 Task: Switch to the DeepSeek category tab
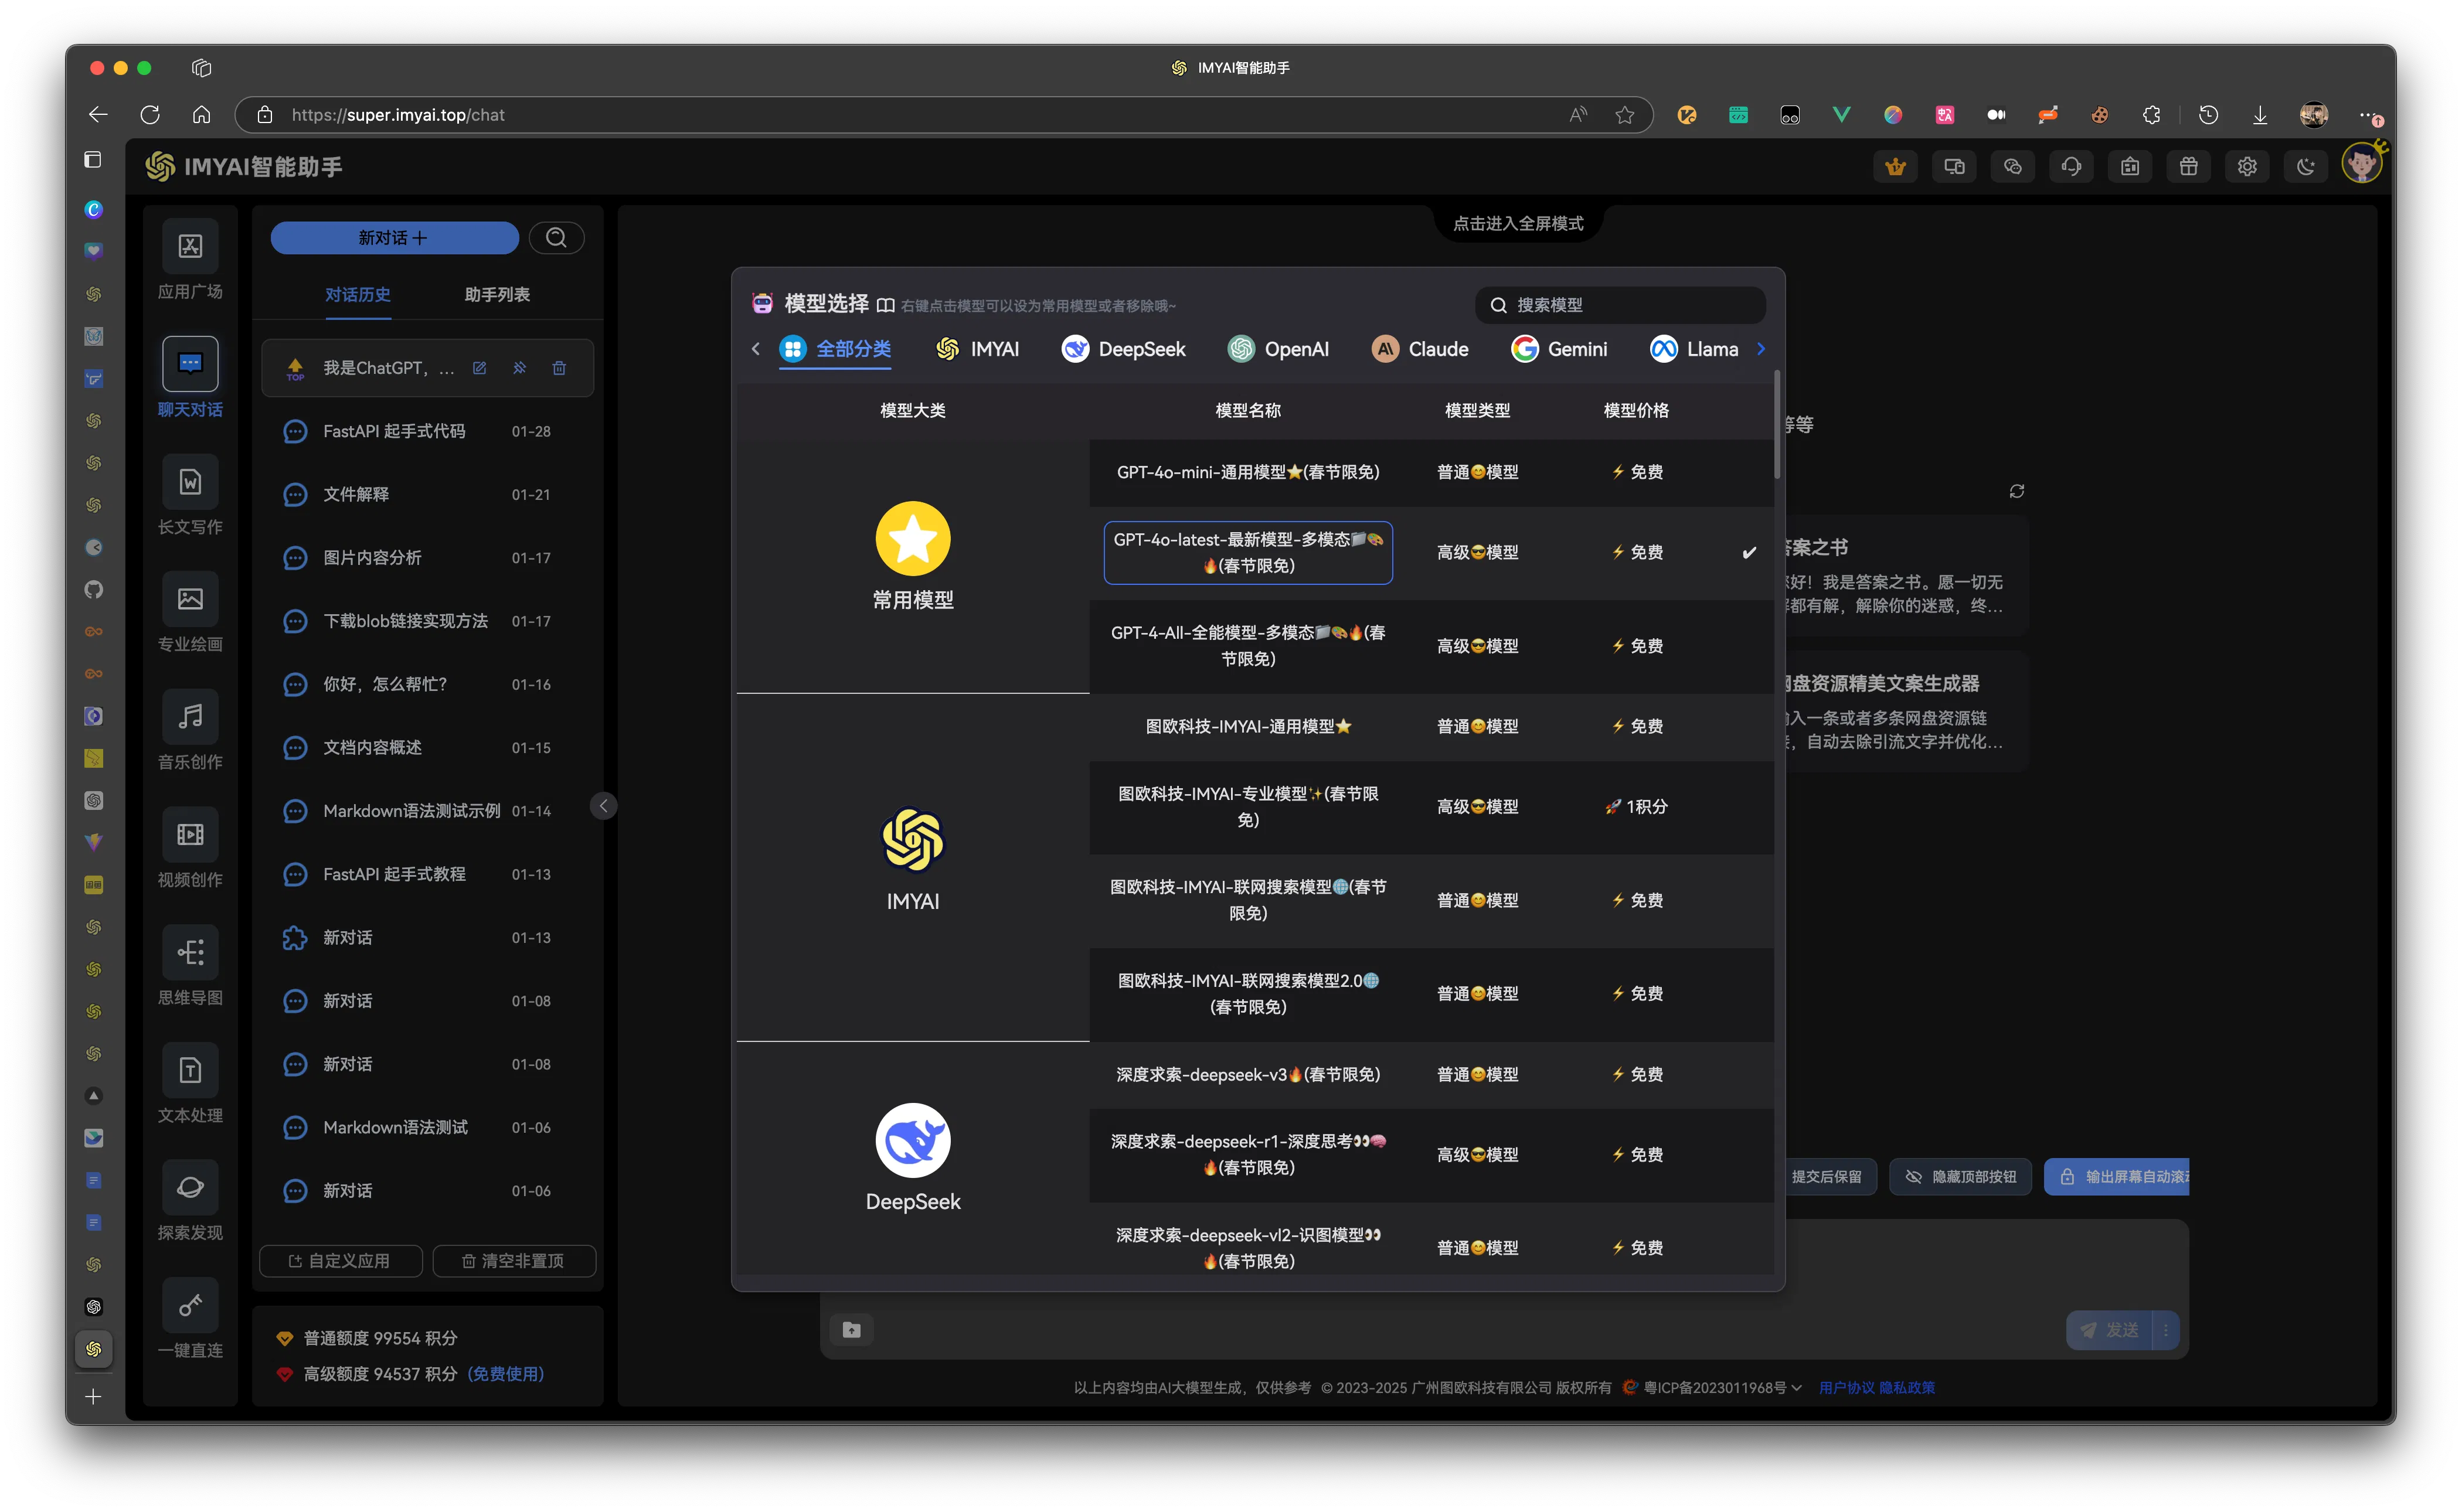coord(1123,349)
